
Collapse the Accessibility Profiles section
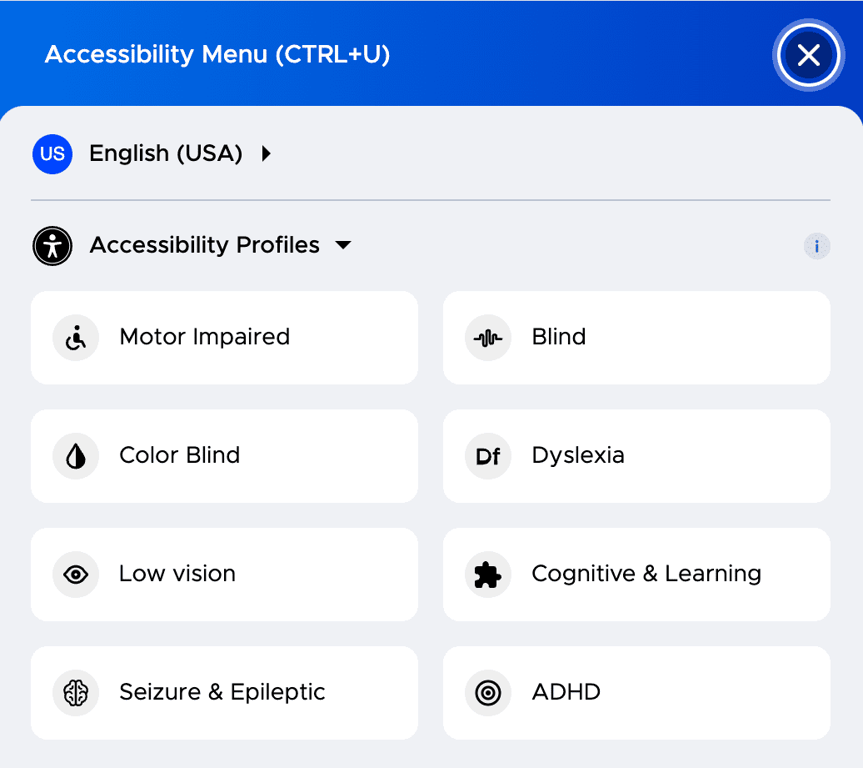click(x=343, y=246)
